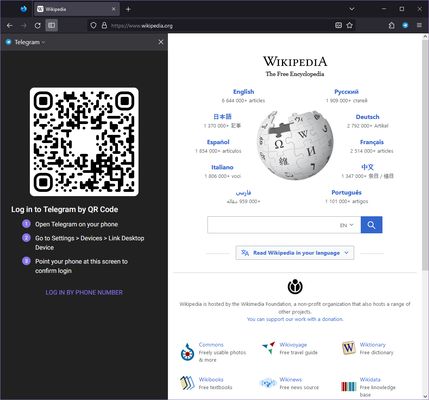
Task: Open Français Wikipedia link
Action: [x=372, y=142]
